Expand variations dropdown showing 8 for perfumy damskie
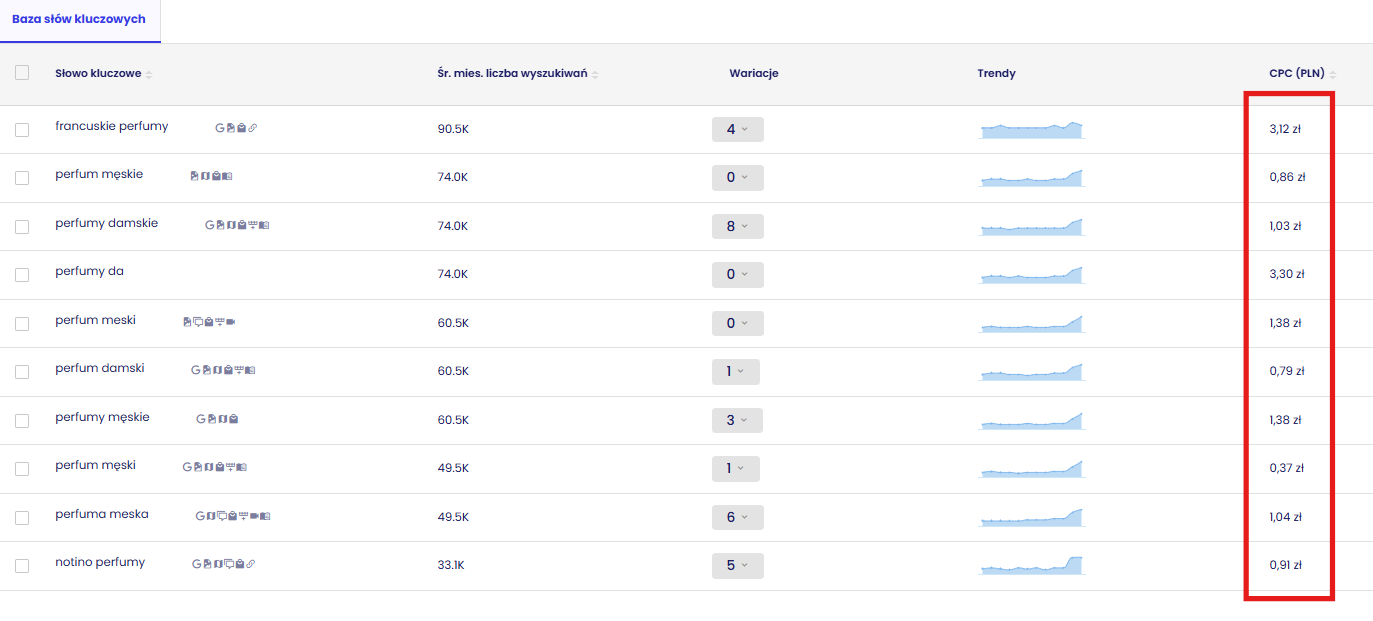 coord(737,226)
